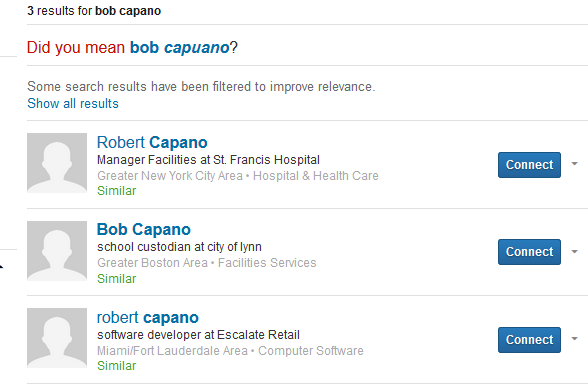The height and width of the screenshot is (387, 588).
Task: Connect with Robert Capano at St. Francis Hospital
Action: [x=529, y=165]
